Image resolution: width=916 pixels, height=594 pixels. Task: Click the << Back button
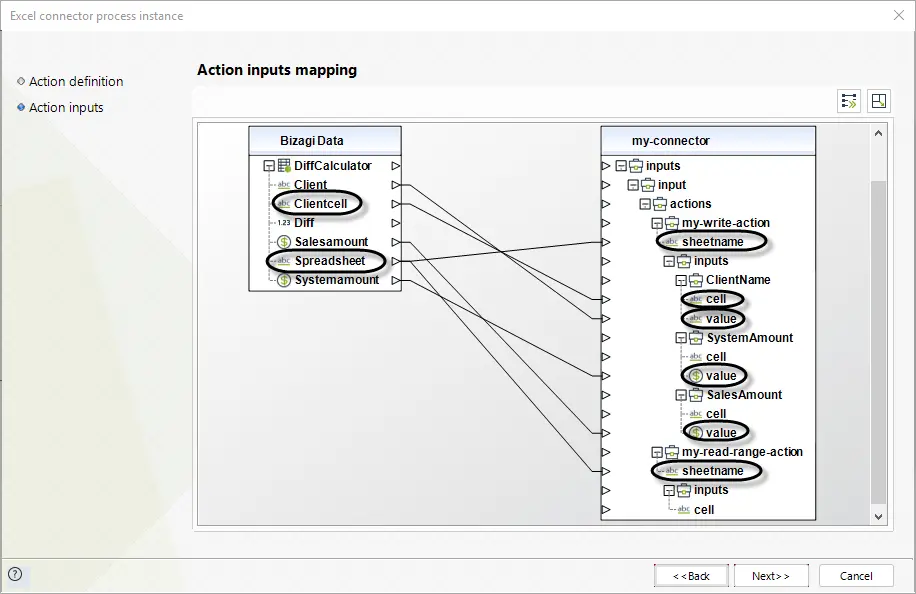(691, 576)
